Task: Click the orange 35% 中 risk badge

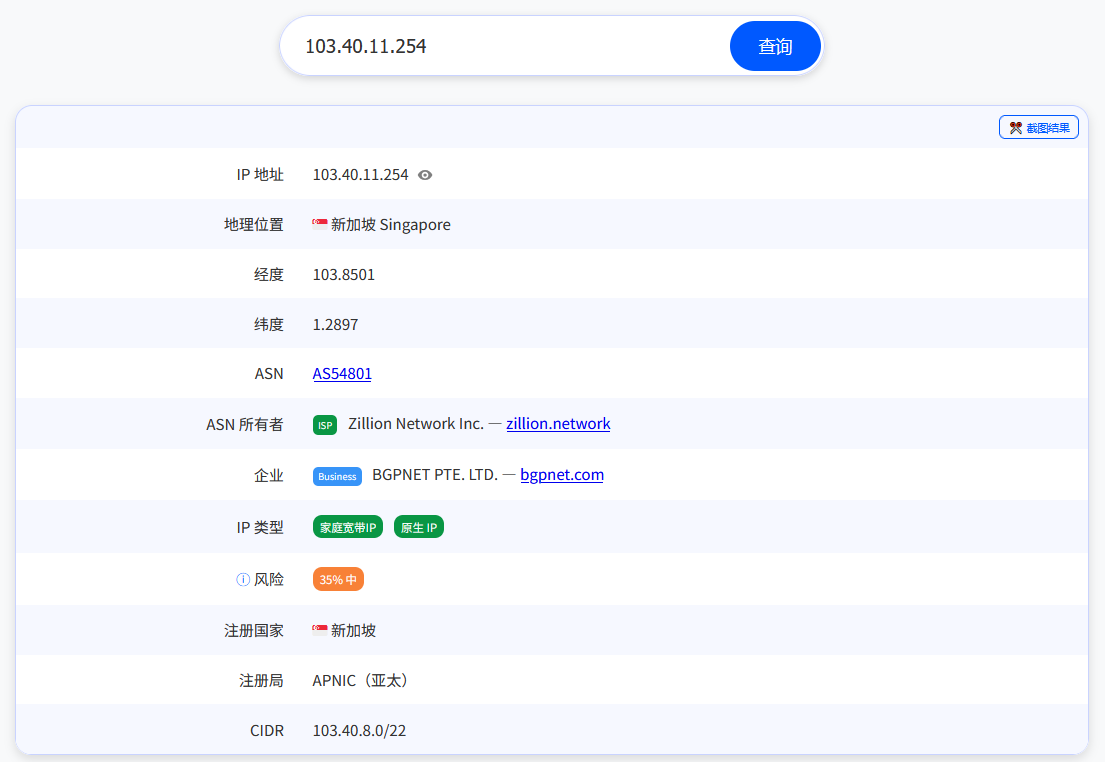Action: tap(337, 578)
